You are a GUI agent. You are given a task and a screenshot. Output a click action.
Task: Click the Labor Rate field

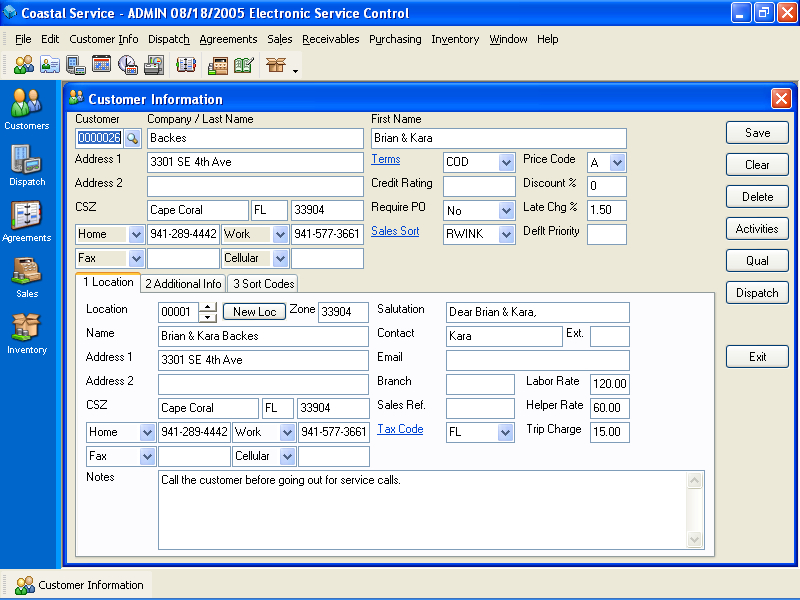point(609,384)
